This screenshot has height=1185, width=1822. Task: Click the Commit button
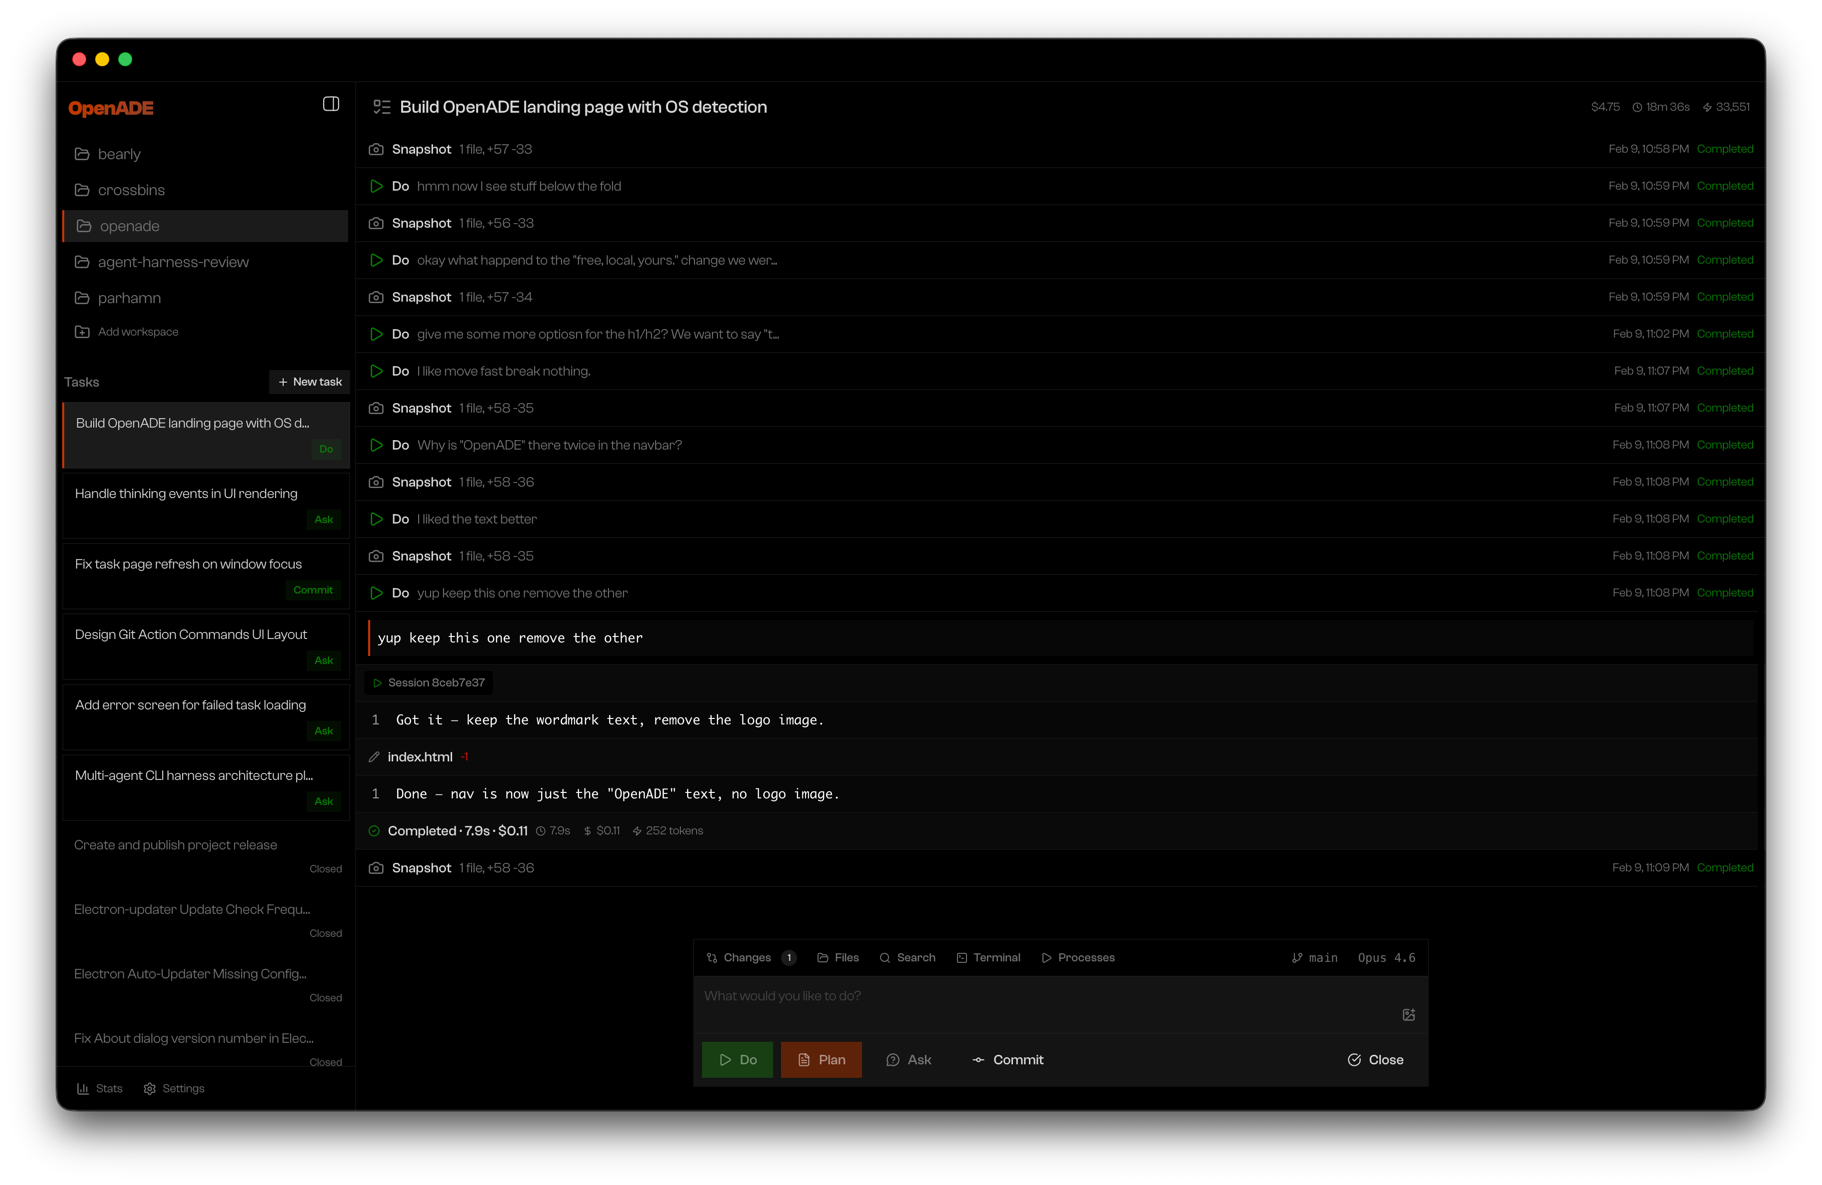1008,1059
